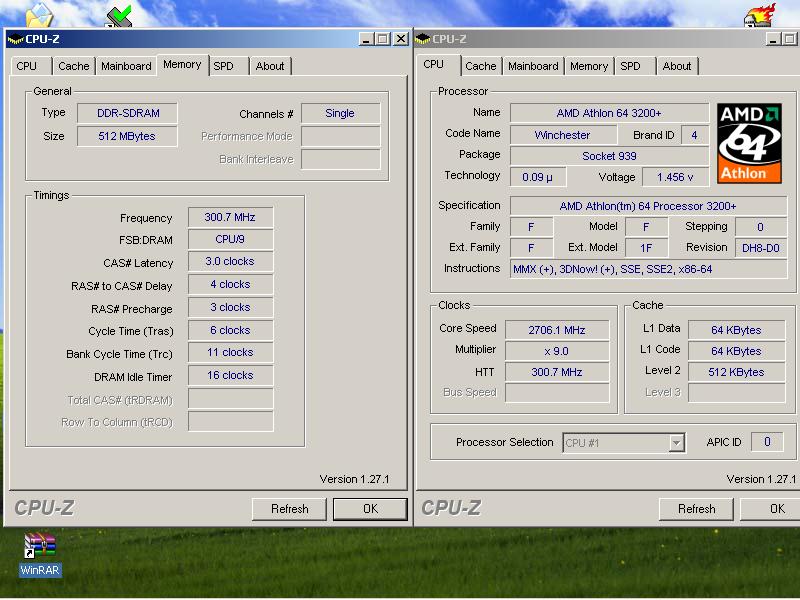800x600 pixels.
Task: Maximize the left CPU-Z window
Action: click(x=383, y=39)
